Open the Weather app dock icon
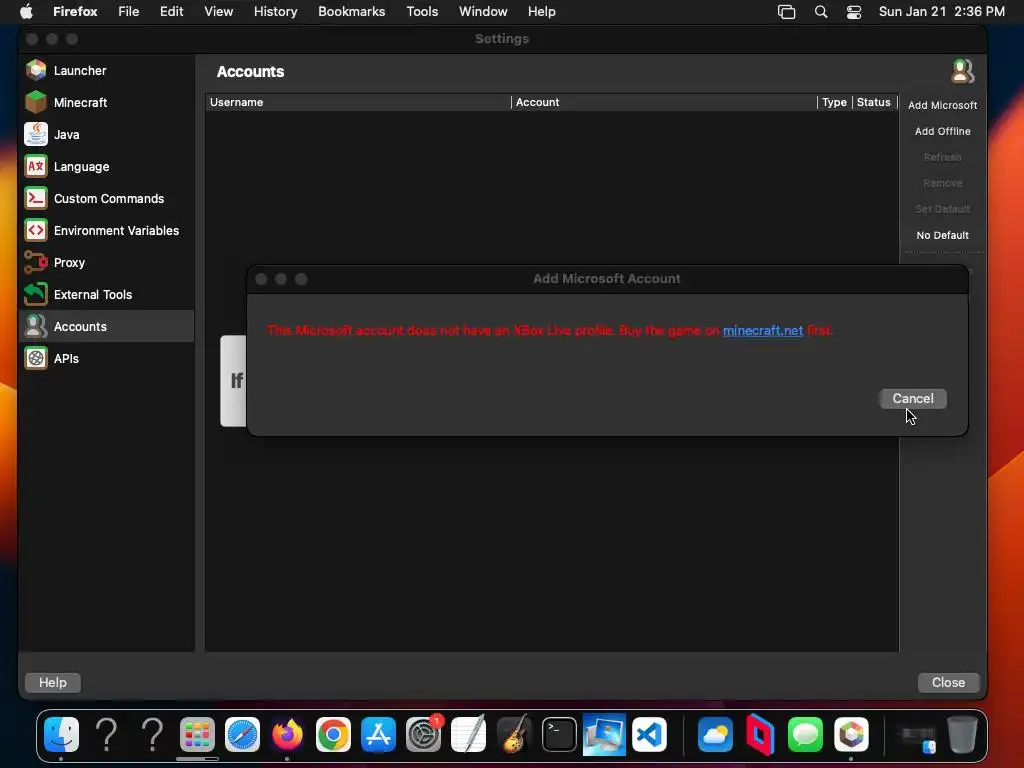This screenshot has height=768, width=1024. (x=715, y=735)
